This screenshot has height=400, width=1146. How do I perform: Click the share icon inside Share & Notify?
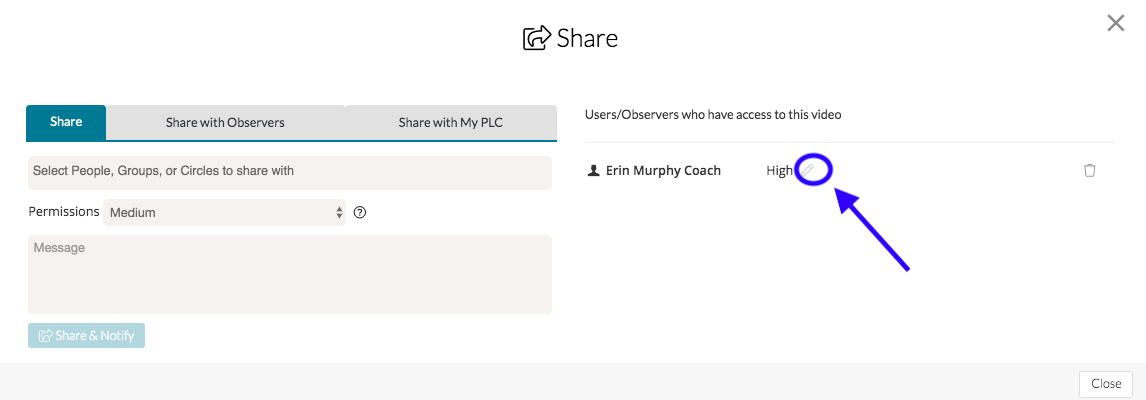pyautogui.click(x=45, y=336)
